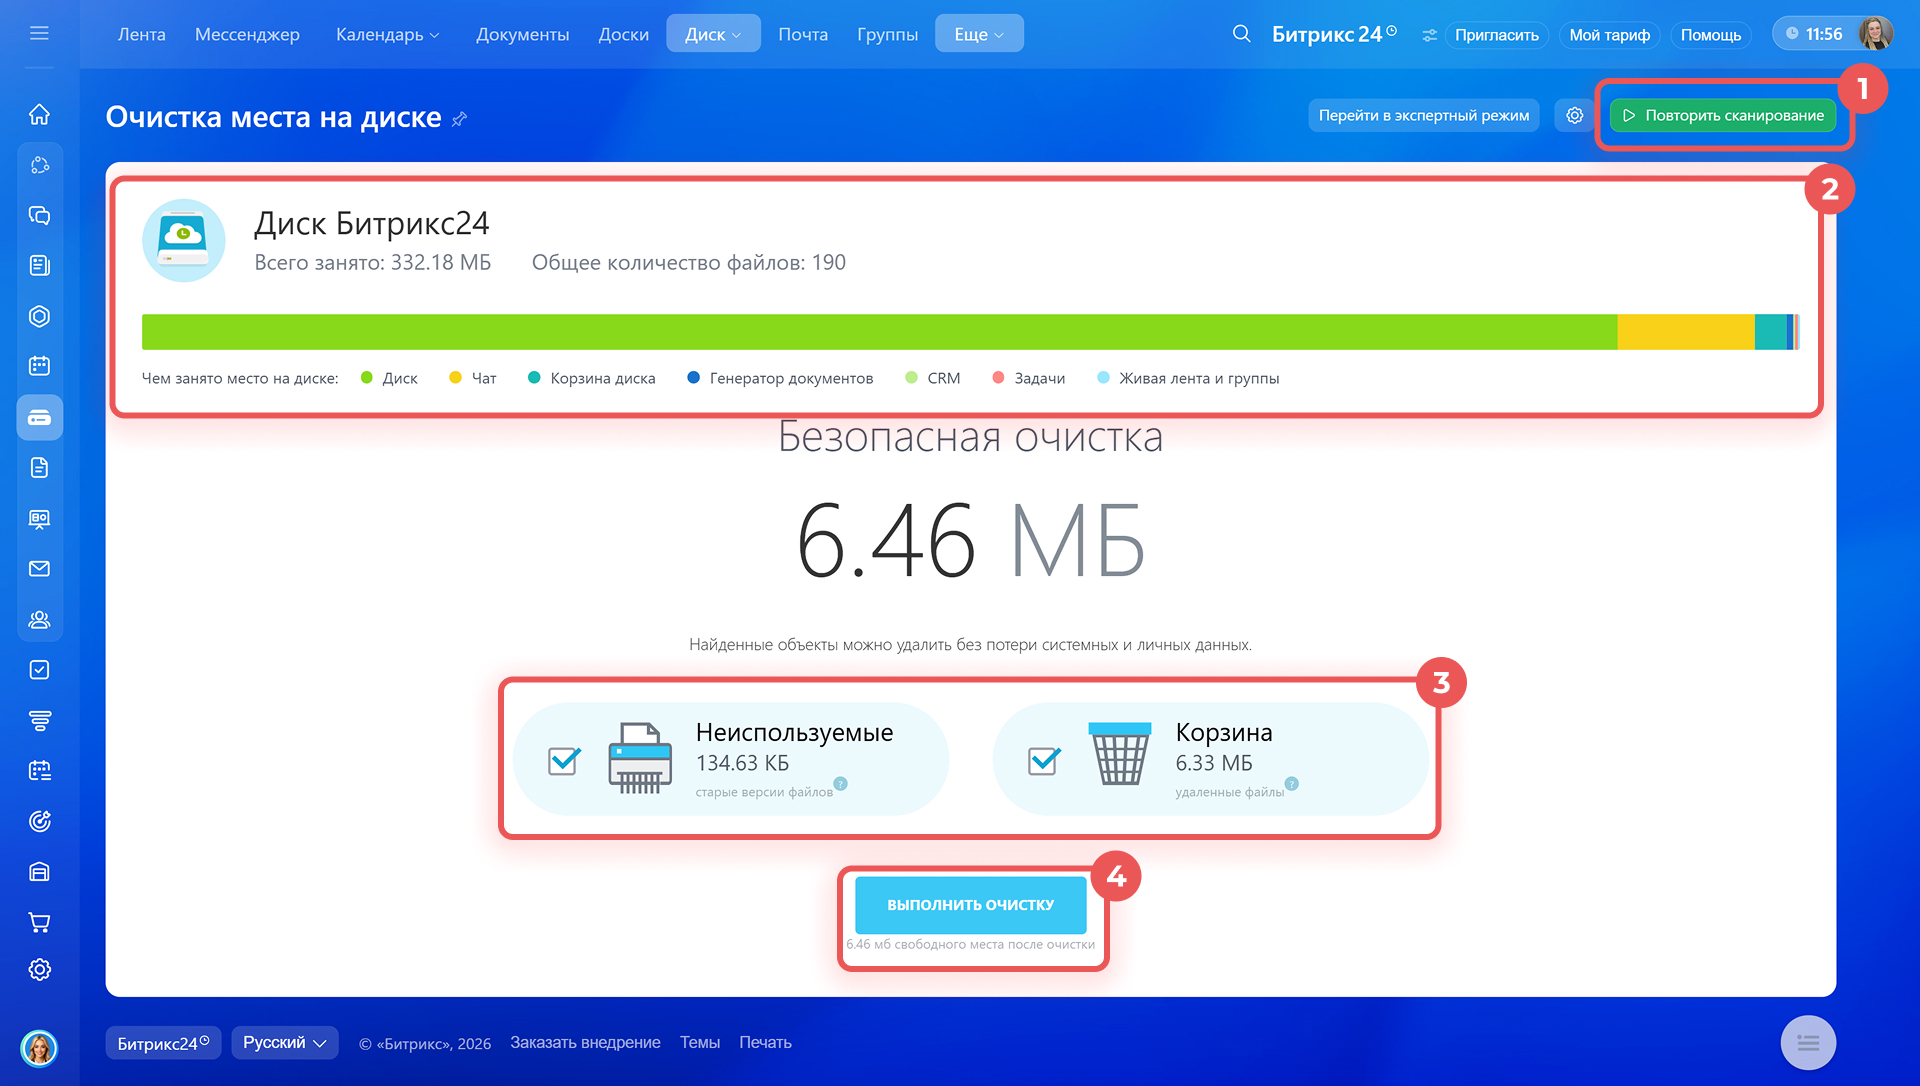Open the Еще menu dropdown

978,34
